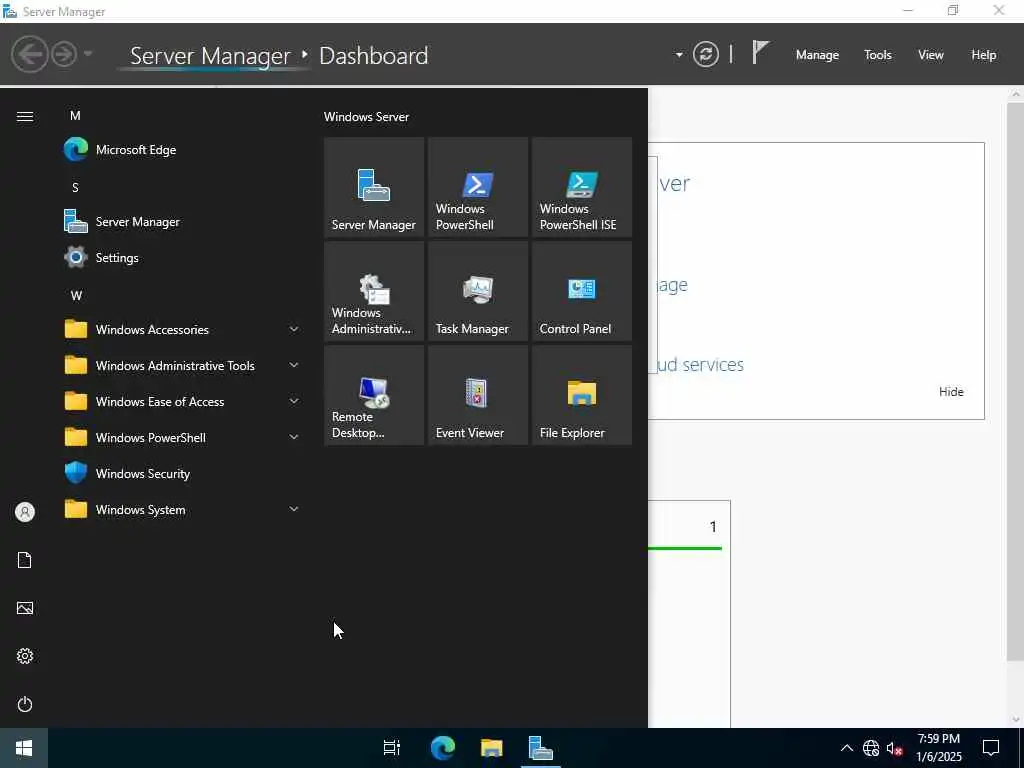
Task: Open Task View on the taskbar
Action: pyautogui.click(x=392, y=748)
